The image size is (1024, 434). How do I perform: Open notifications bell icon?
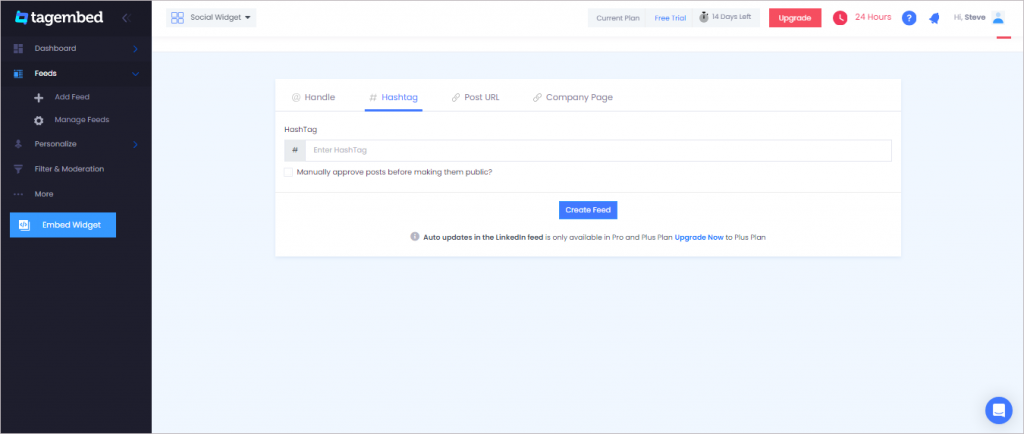935,18
